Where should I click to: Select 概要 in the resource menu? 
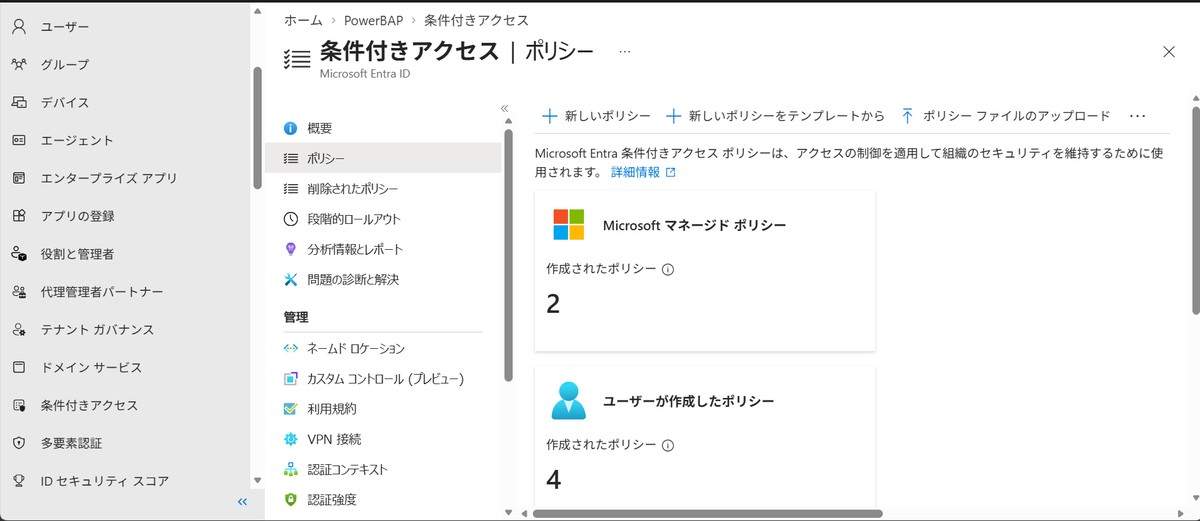383,128
